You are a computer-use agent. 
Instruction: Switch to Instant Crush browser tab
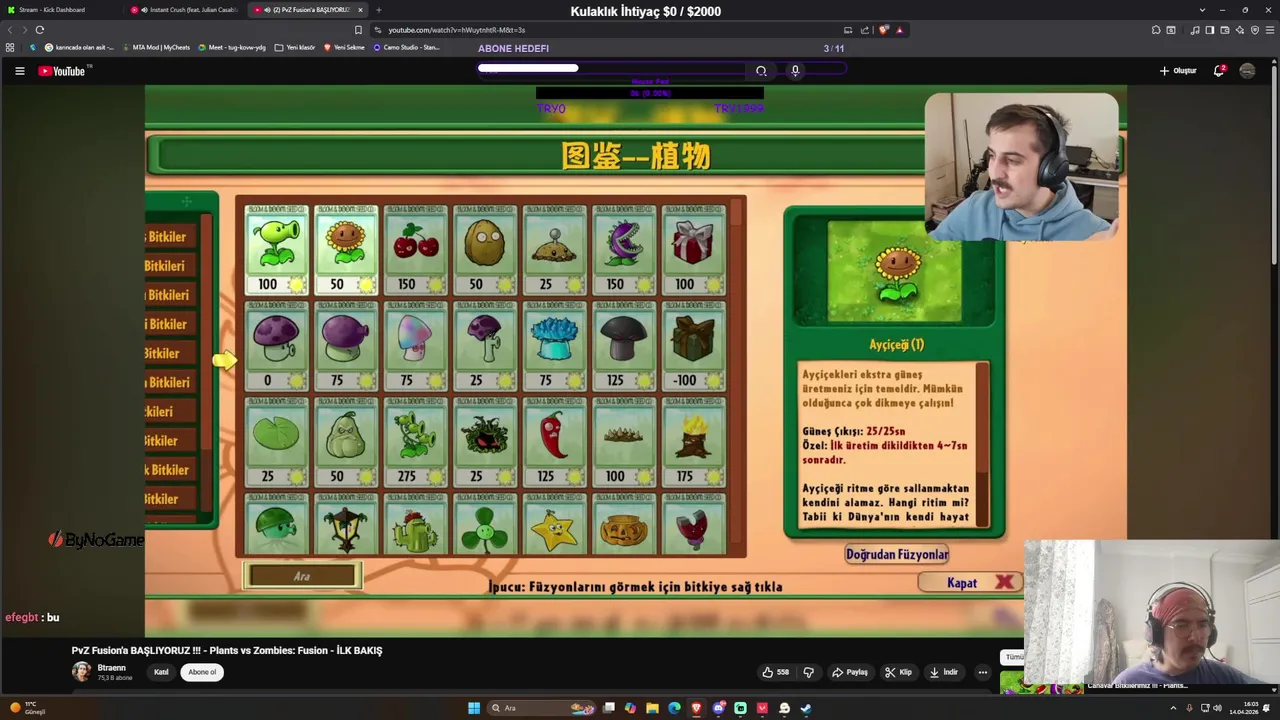click(x=186, y=10)
